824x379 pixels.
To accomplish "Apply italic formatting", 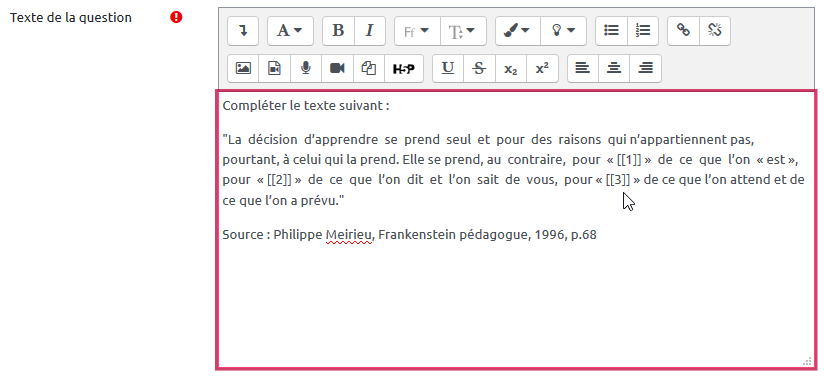I will [369, 31].
